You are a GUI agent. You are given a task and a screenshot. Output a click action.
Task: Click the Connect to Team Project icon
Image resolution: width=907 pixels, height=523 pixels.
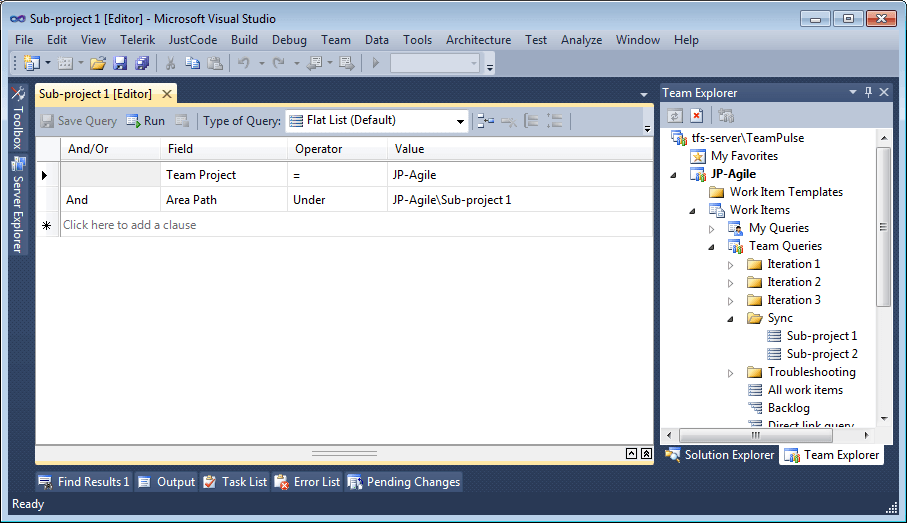(726, 116)
